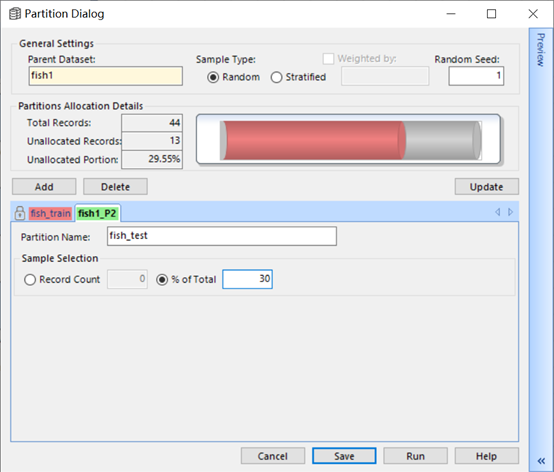
Task: Cancel the partition dialog
Action: [273, 456]
